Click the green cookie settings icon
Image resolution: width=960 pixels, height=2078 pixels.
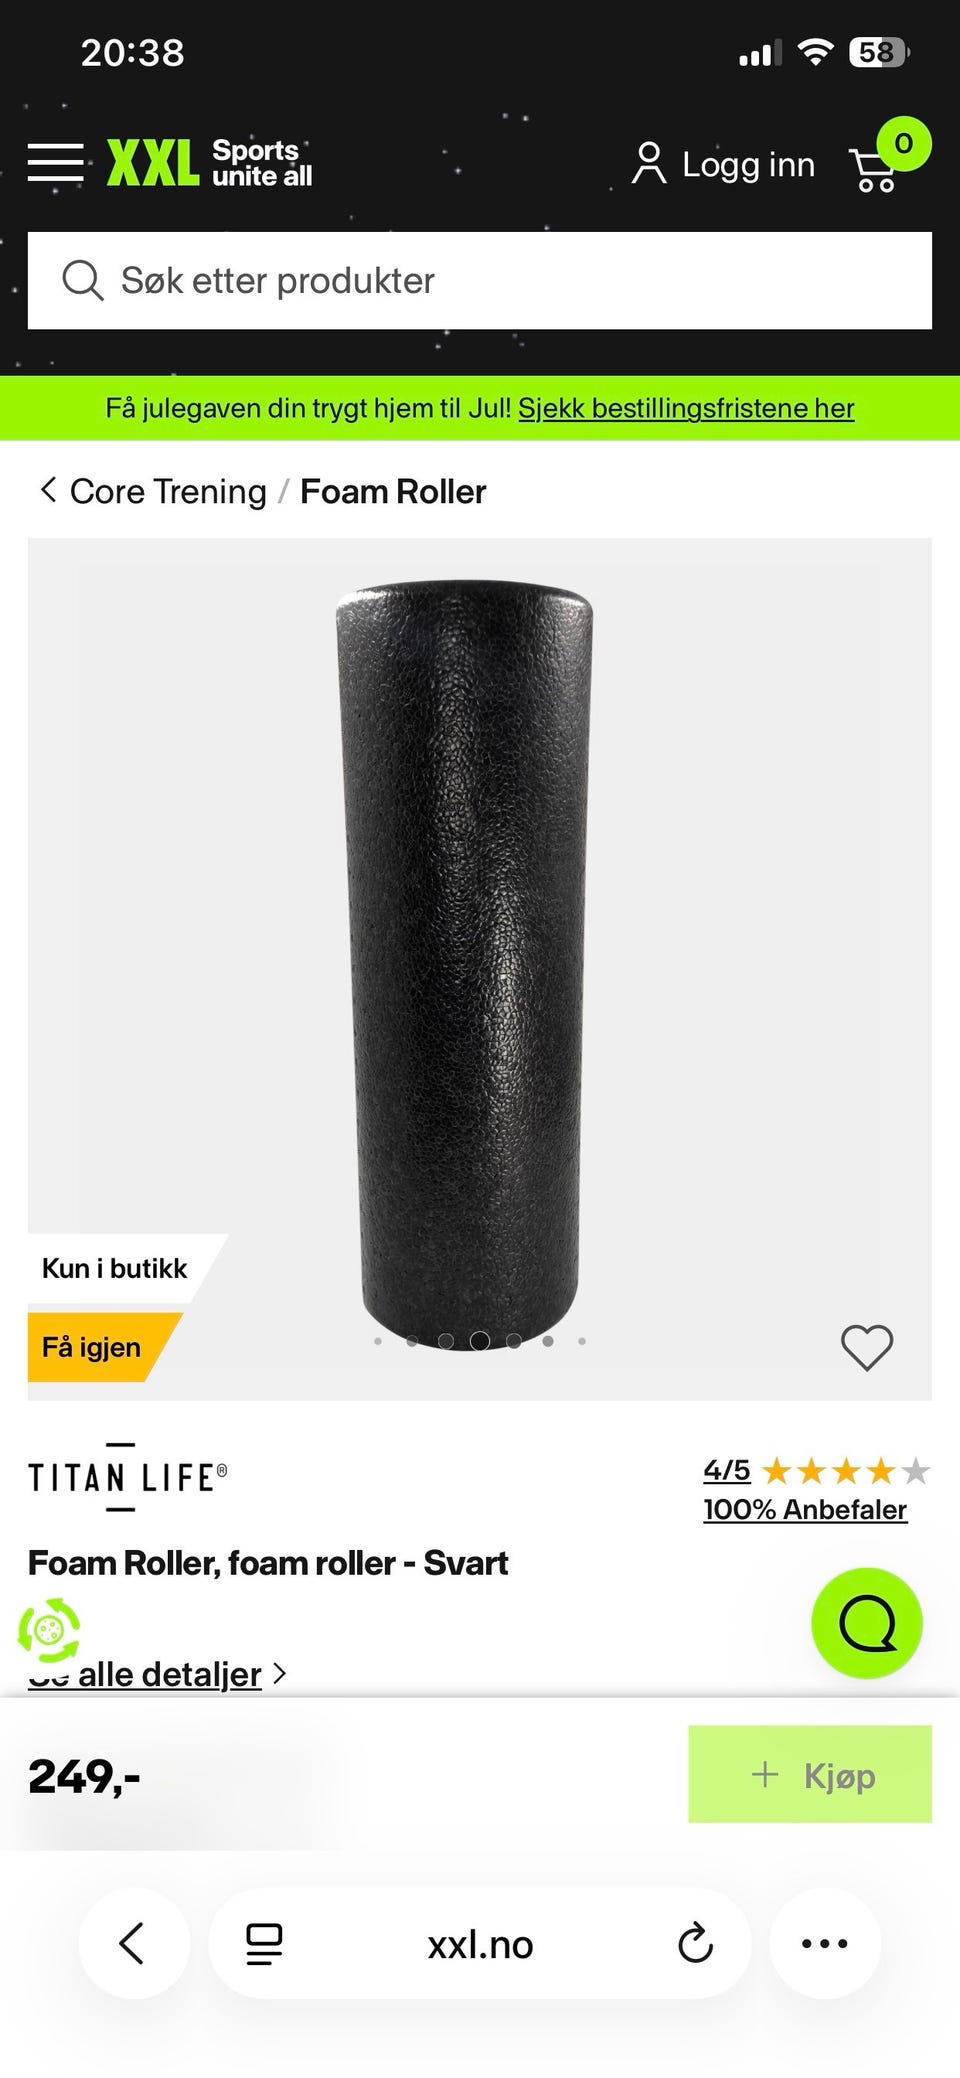pyautogui.click(x=48, y=1630)
